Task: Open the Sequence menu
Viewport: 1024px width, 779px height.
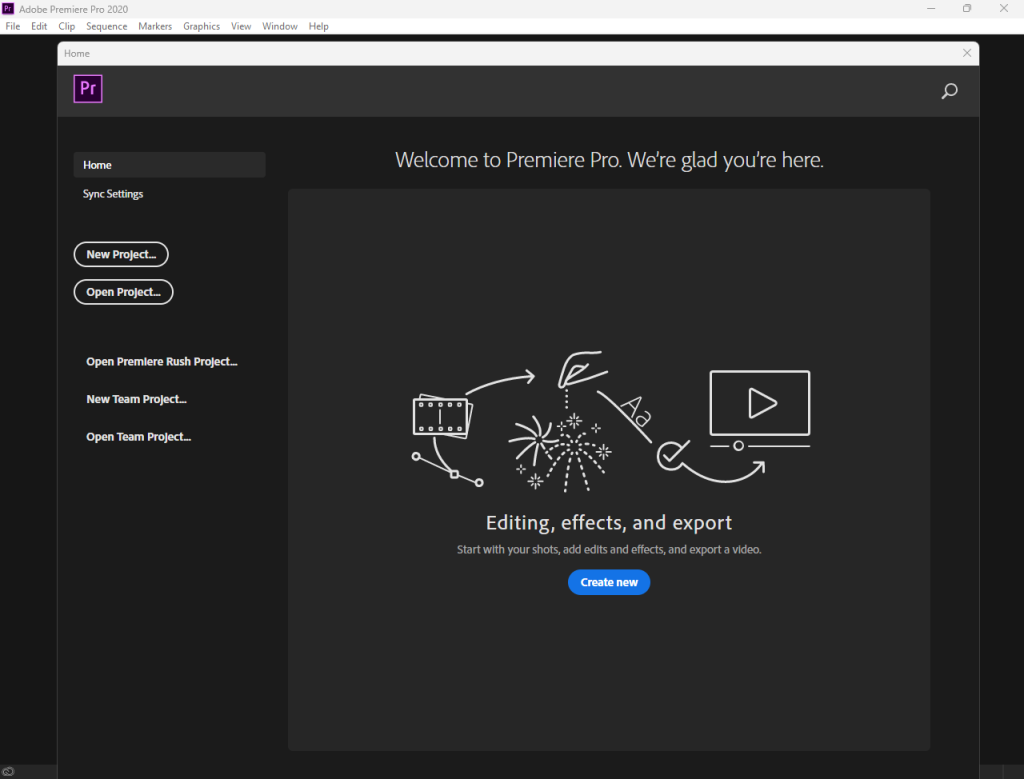Action: 106,26
